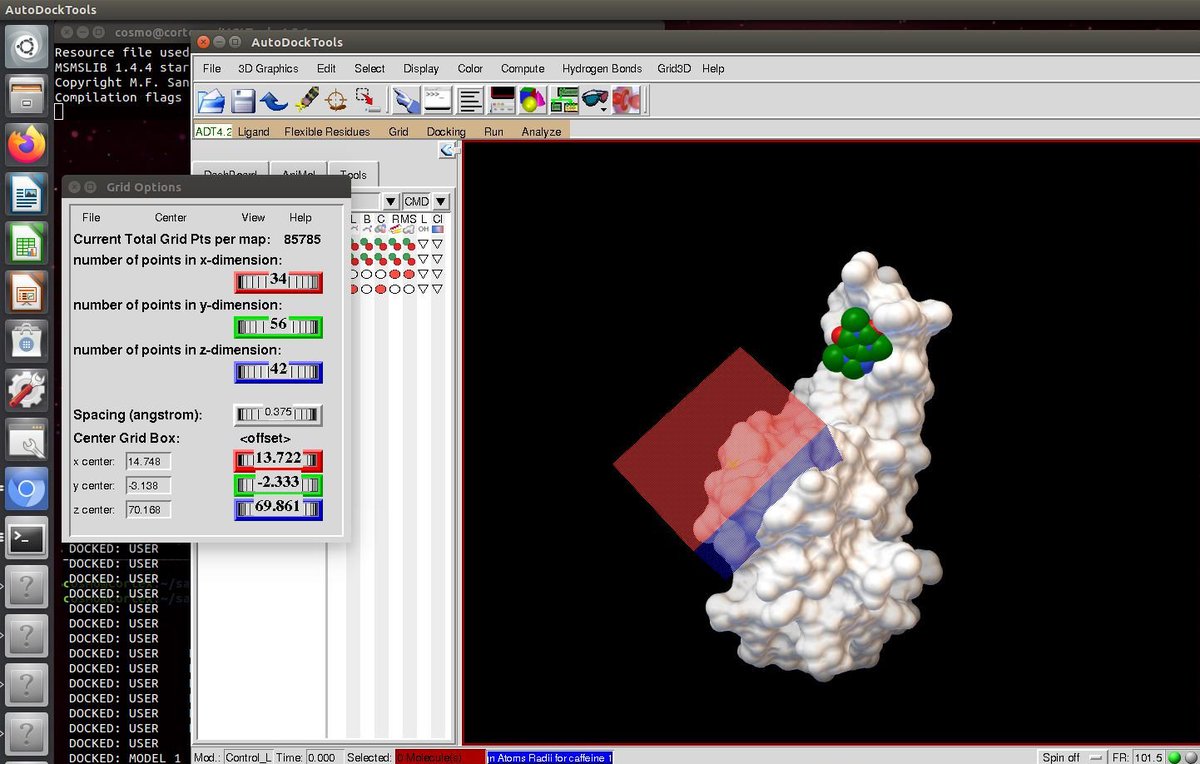
Task: Toggle bottom row's C column red oval
Action: tap(381, 289)
